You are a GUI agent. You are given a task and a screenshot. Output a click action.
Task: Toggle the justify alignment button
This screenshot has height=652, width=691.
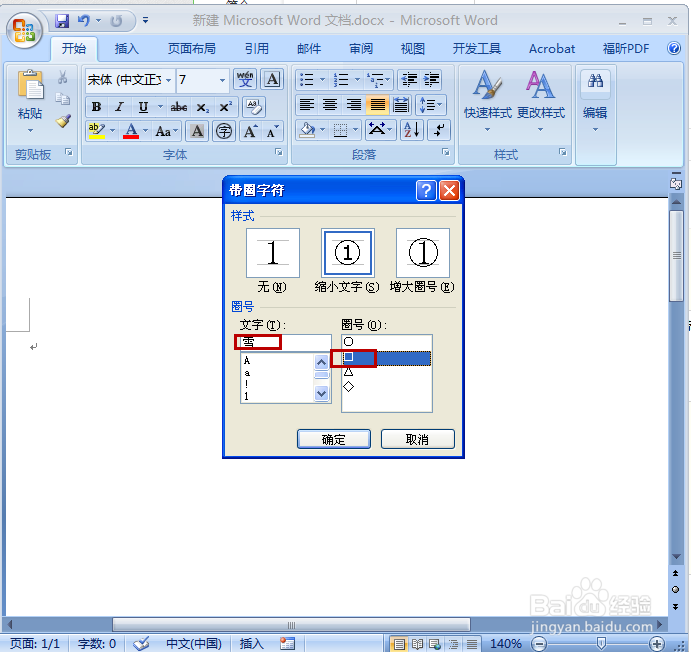pyautogui.click(x=377, y=105)
